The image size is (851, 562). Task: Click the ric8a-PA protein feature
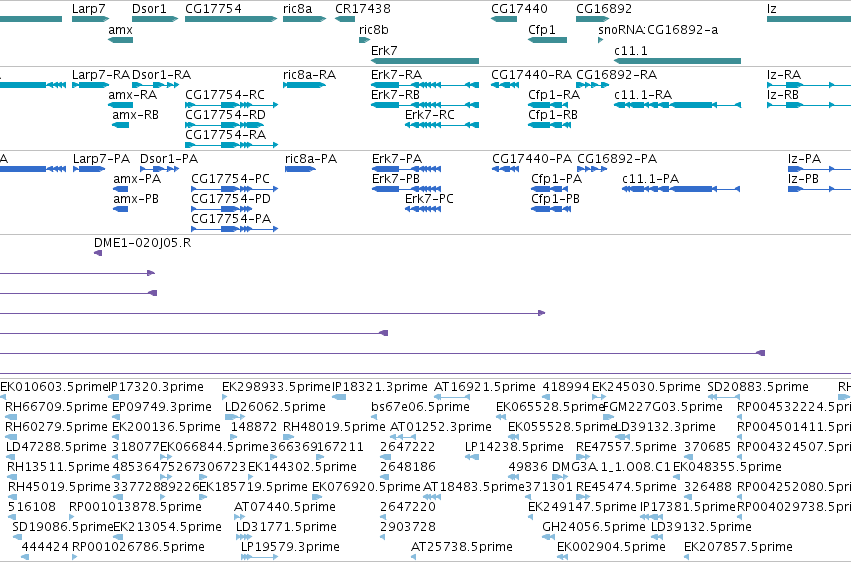301,169
